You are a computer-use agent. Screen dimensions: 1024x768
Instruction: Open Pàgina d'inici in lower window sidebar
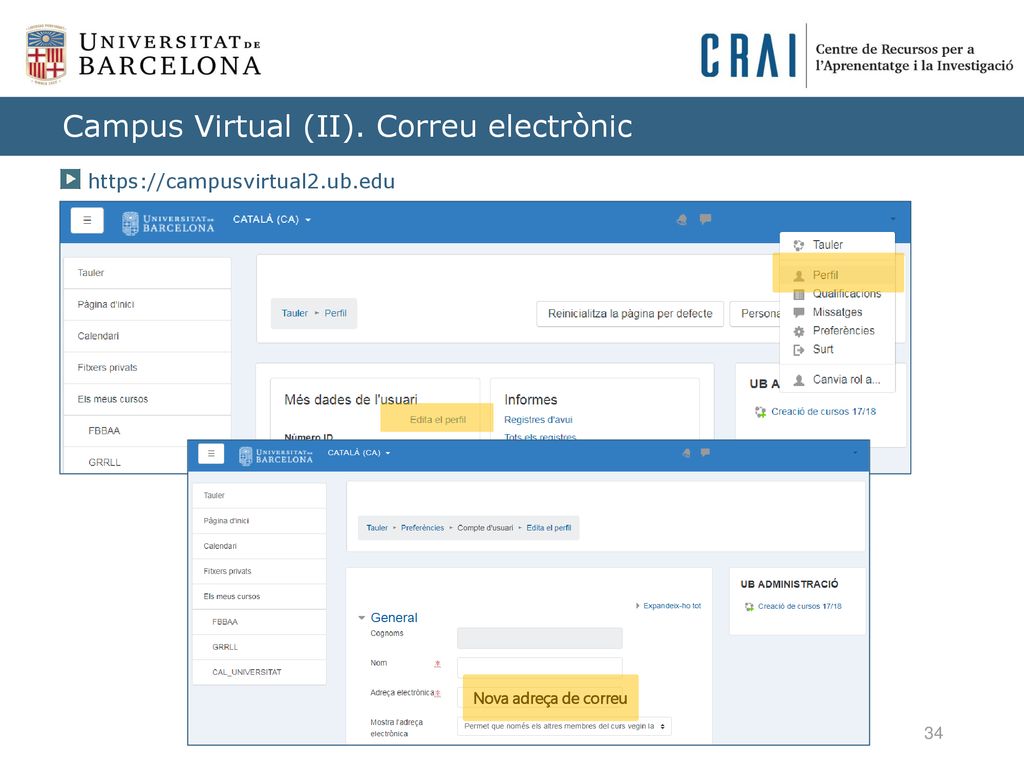click(259, 521)
